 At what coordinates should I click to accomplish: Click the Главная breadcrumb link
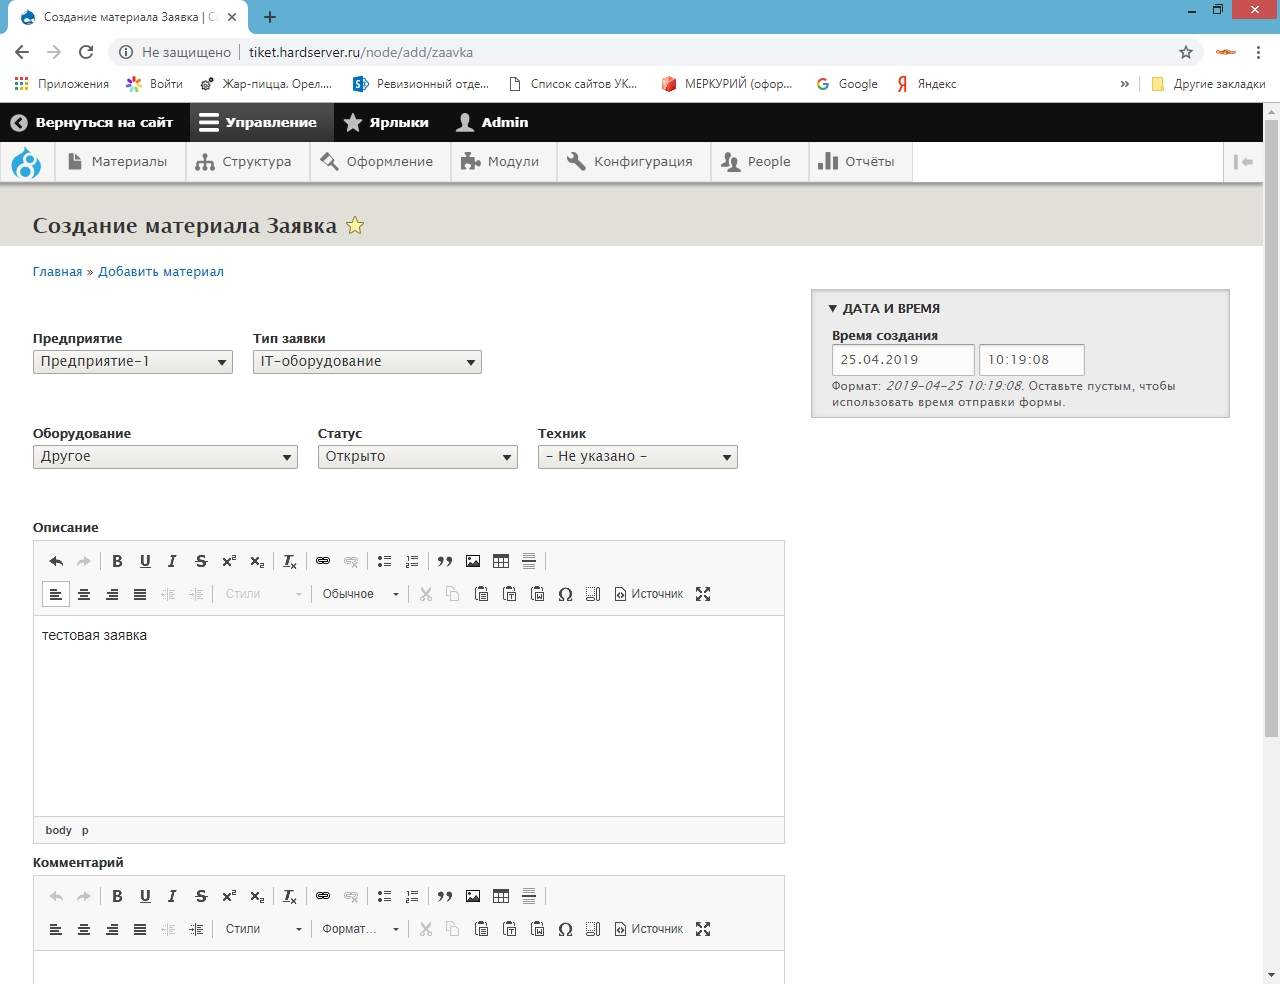(x=57, y=272)
